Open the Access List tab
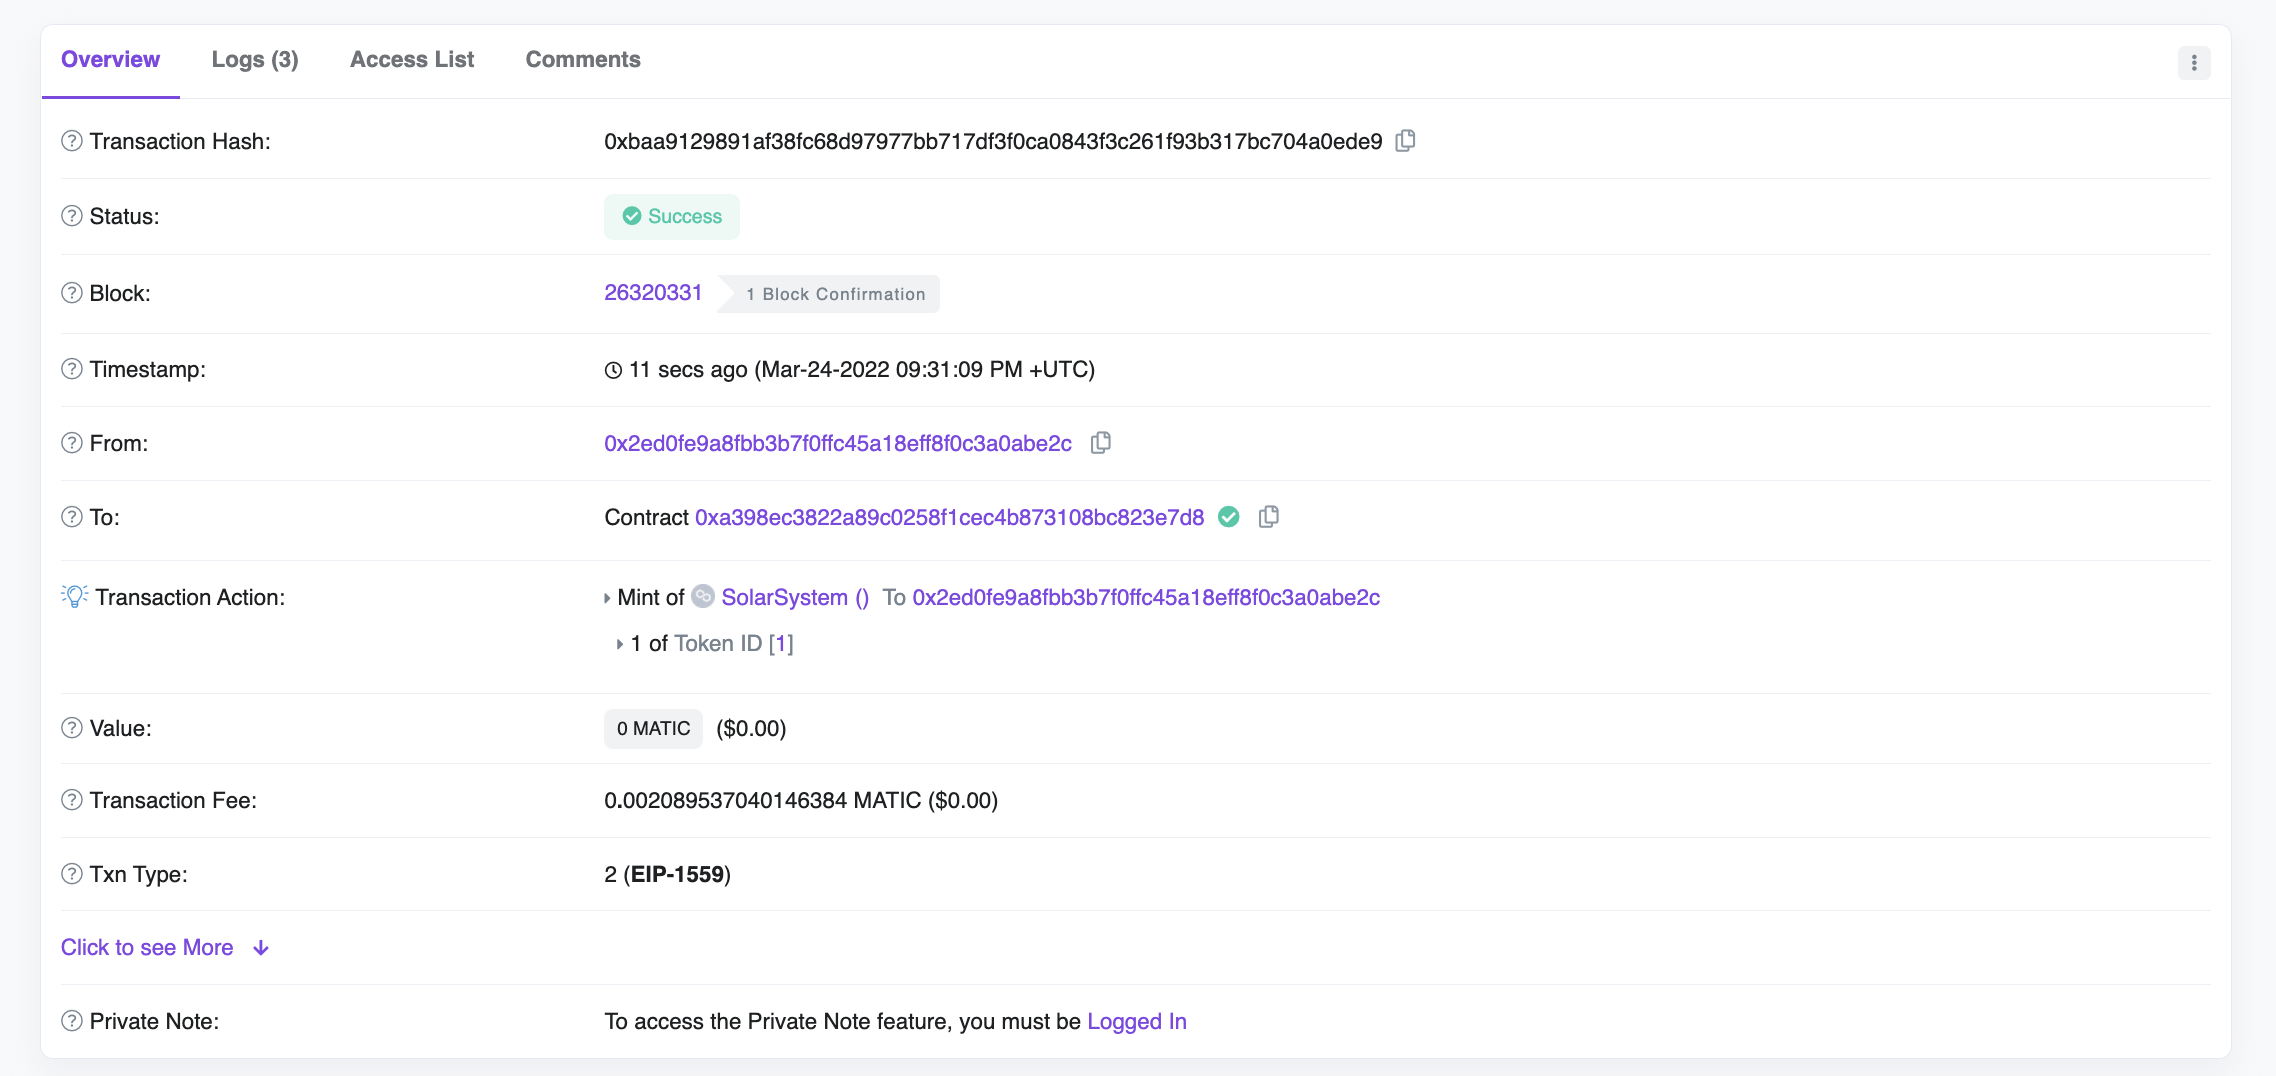 [412, 60]
